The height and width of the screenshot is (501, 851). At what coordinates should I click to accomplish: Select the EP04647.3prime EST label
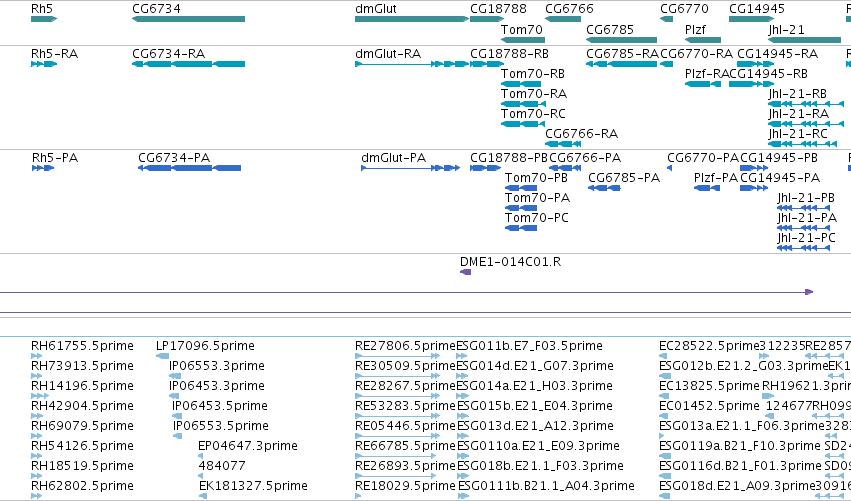247,446
